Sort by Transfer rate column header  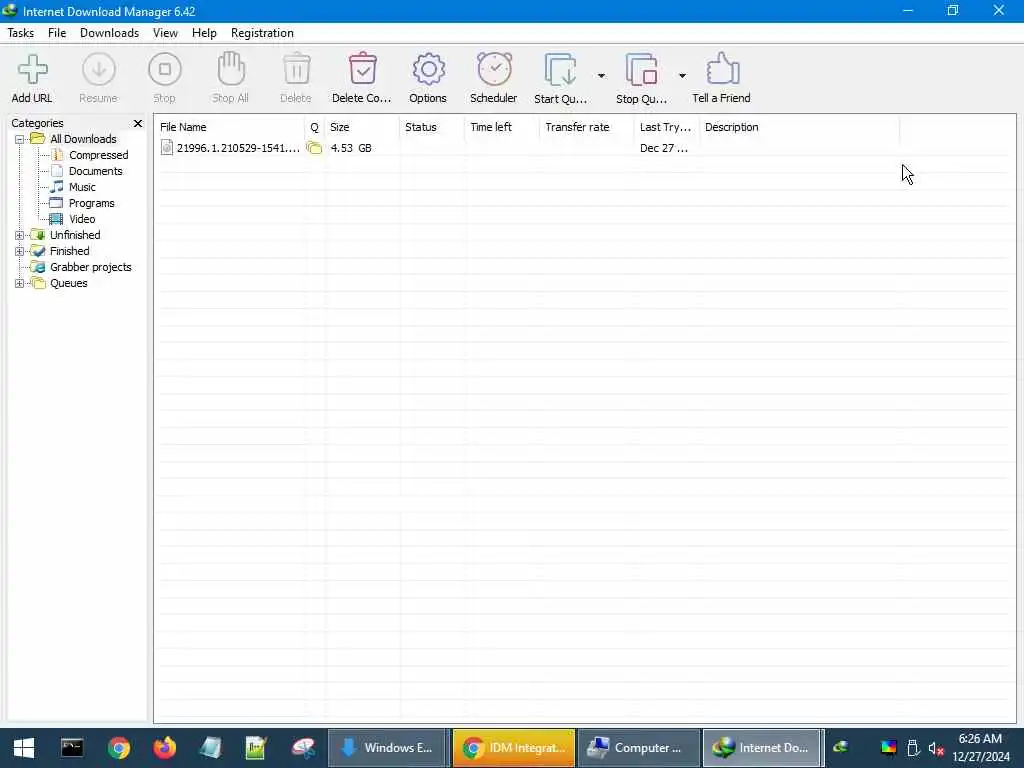[587, 127]
